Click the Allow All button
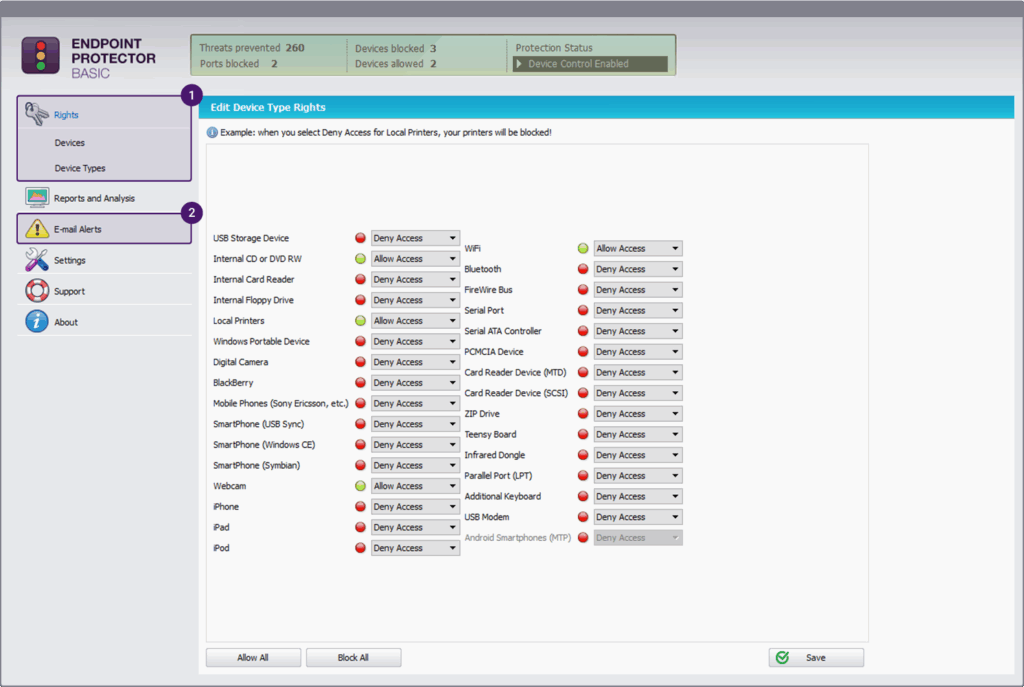Screen dimensions: 1024x687 pyautogui.click(x=253, y=657)
